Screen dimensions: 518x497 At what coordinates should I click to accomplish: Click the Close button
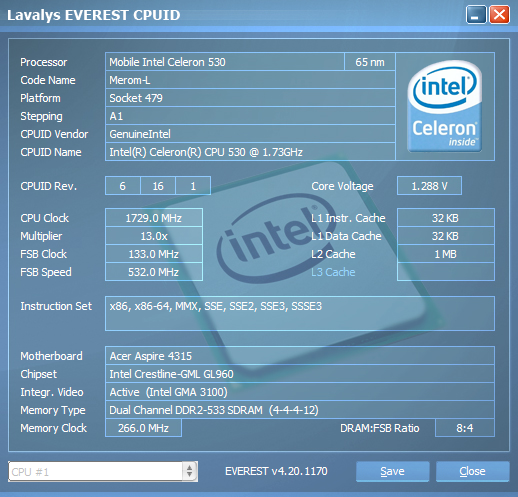[x=472, y=471]
